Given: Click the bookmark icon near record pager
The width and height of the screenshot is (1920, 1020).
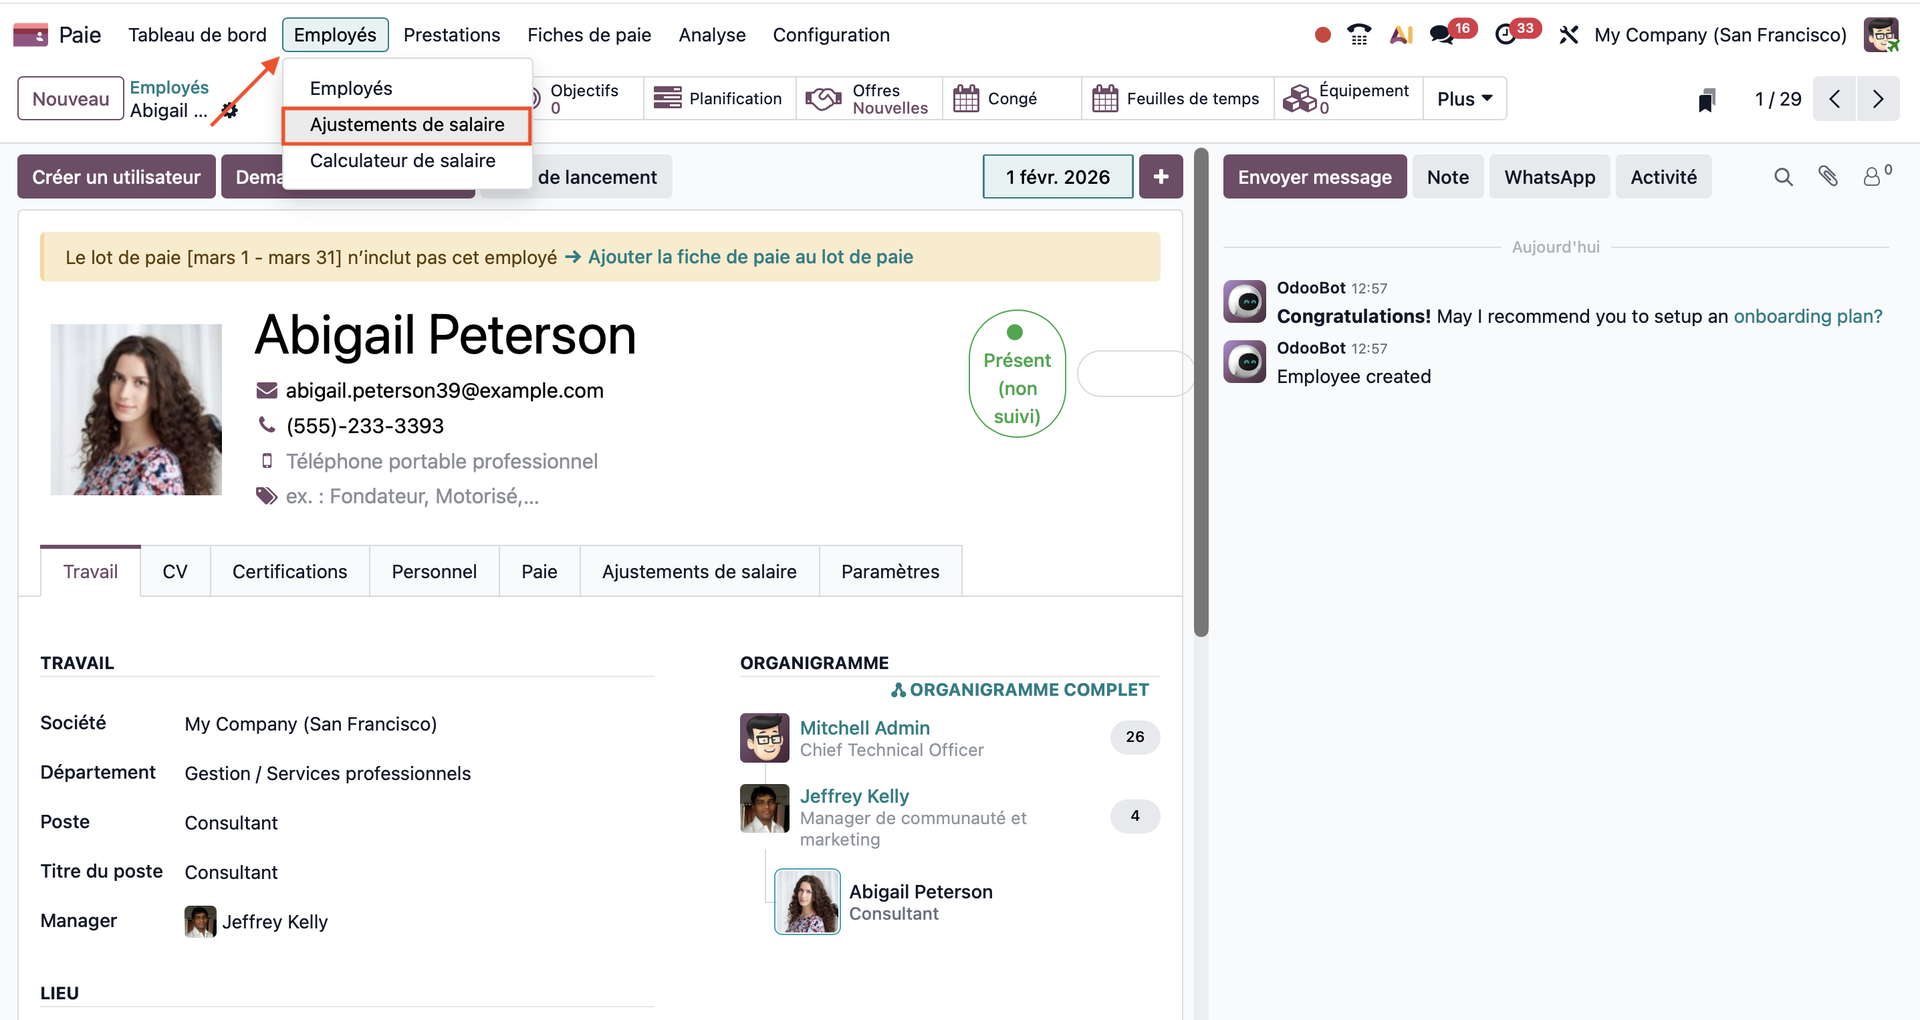Looking at the screenshot, I should point(1707,100).
